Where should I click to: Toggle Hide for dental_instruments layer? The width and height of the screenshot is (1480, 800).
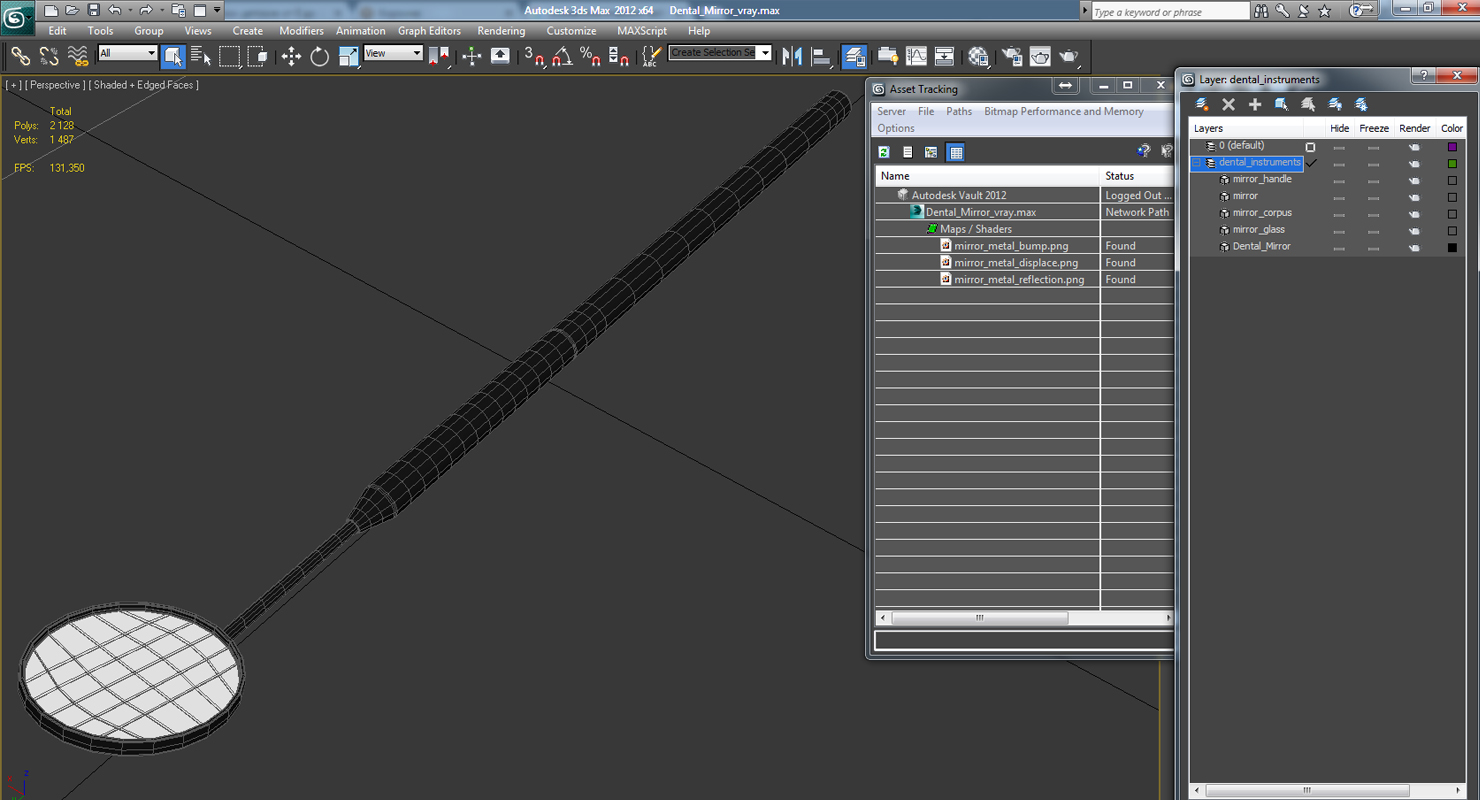1339,163
